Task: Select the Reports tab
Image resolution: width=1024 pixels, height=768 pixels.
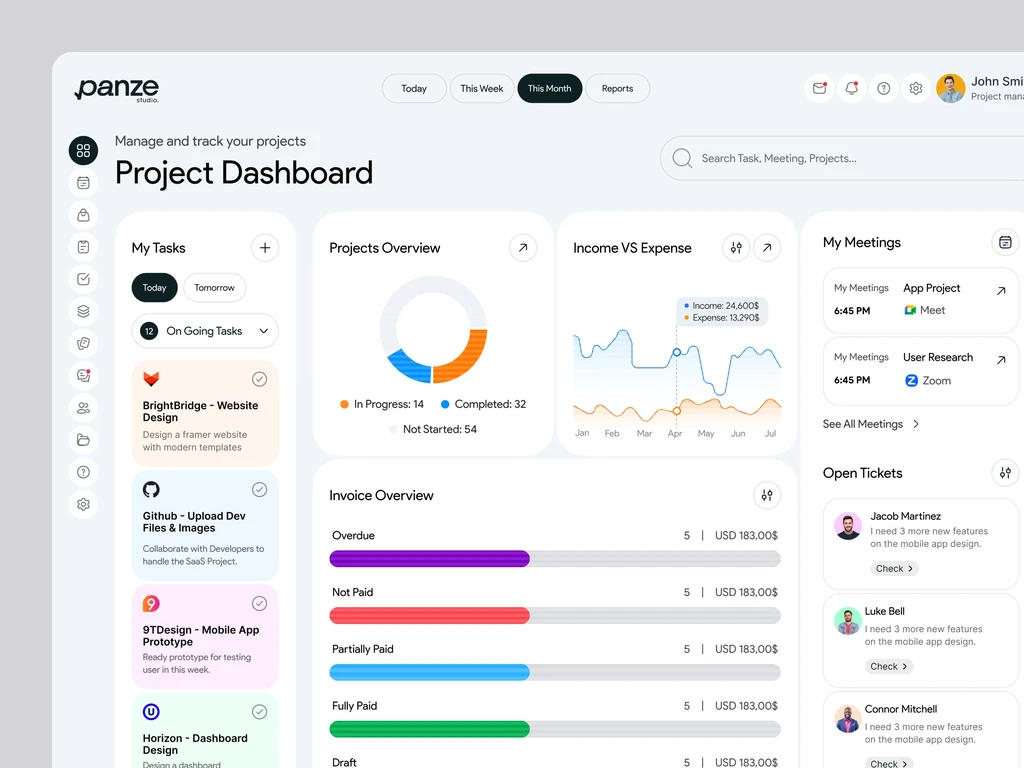Action: point(617,88)
